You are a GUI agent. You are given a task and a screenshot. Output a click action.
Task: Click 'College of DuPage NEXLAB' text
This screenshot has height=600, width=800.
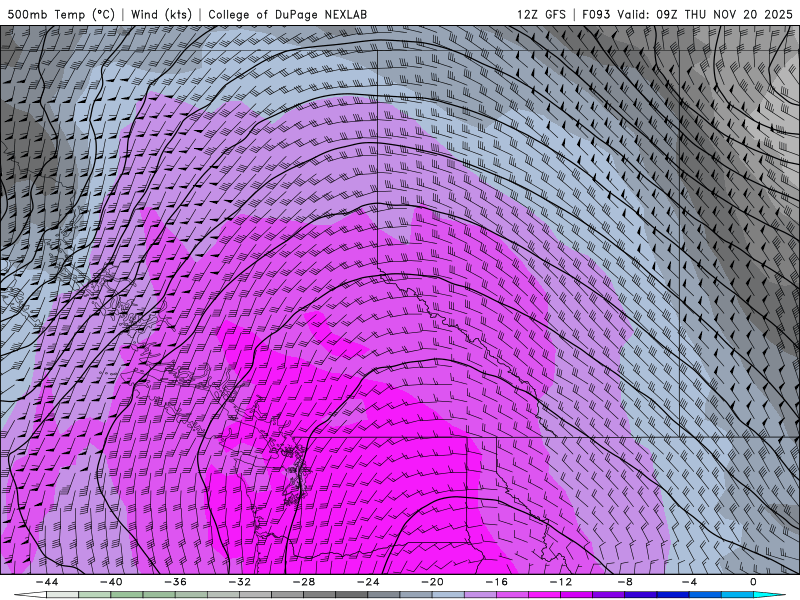click(x=287, y=14)
